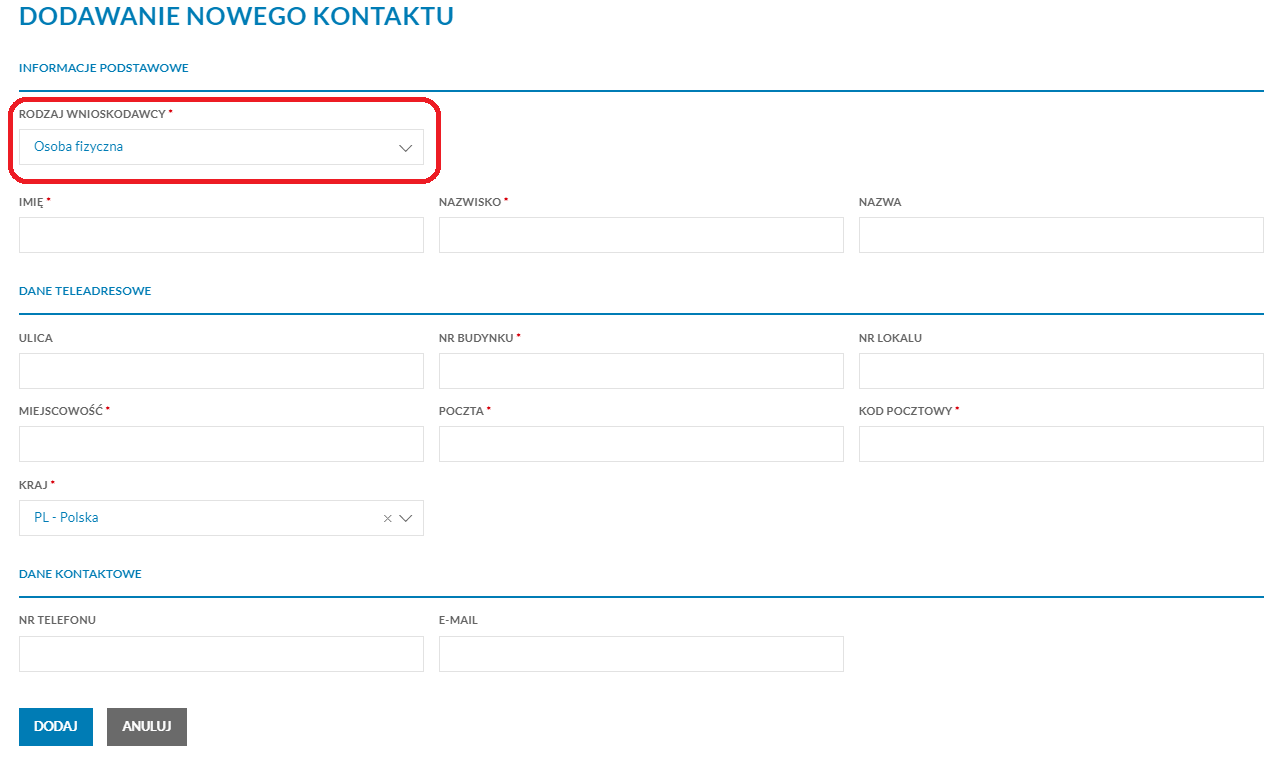The image size is (1283, 761).
Task: Click the DODAJ button
Action: [x=55, y=727]
